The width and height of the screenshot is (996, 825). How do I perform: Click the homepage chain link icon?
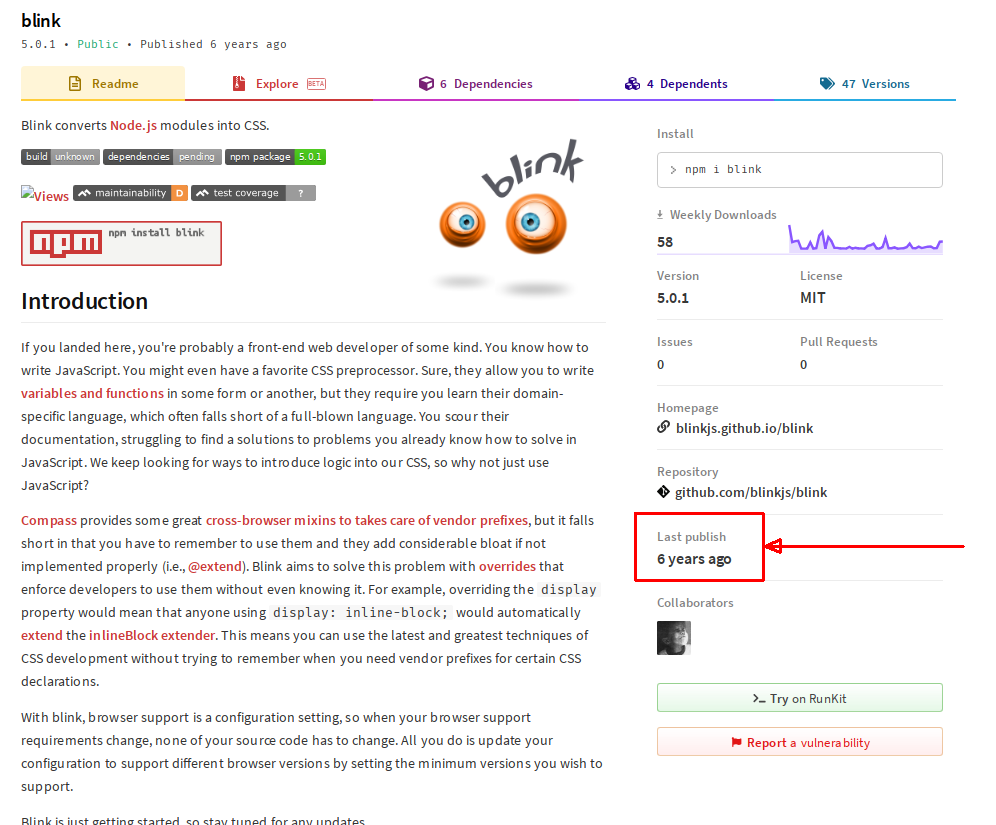coord(663,427)
